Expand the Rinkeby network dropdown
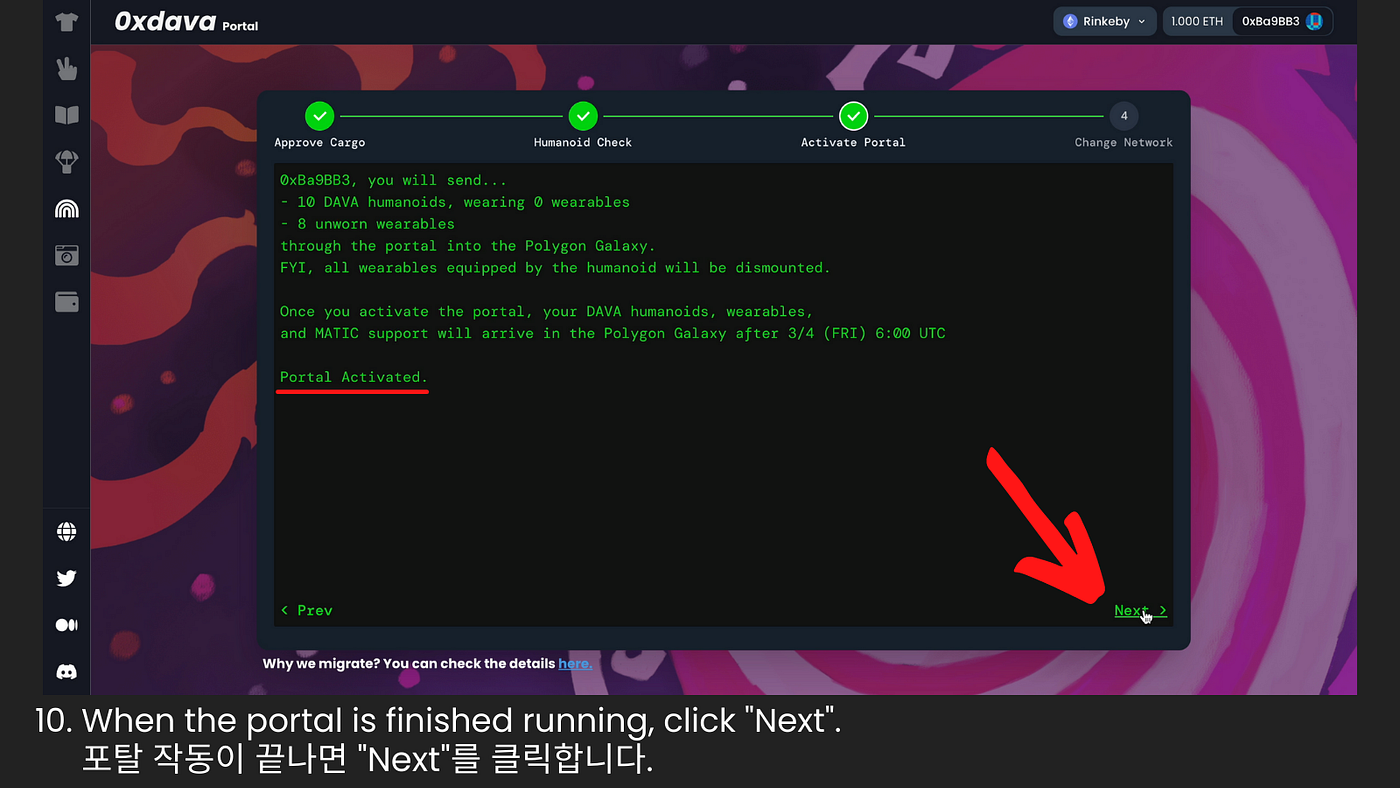Screen dimensions: 1400x788 pyautogui.click(x=1105, y=21)
